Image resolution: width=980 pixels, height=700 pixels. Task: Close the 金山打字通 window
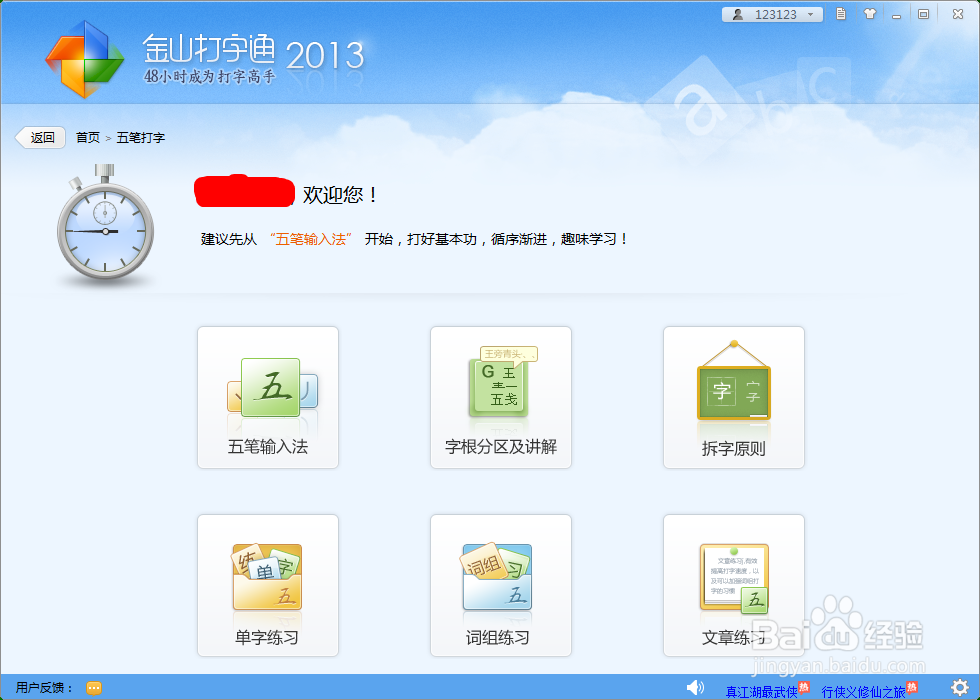click(958, 14)
